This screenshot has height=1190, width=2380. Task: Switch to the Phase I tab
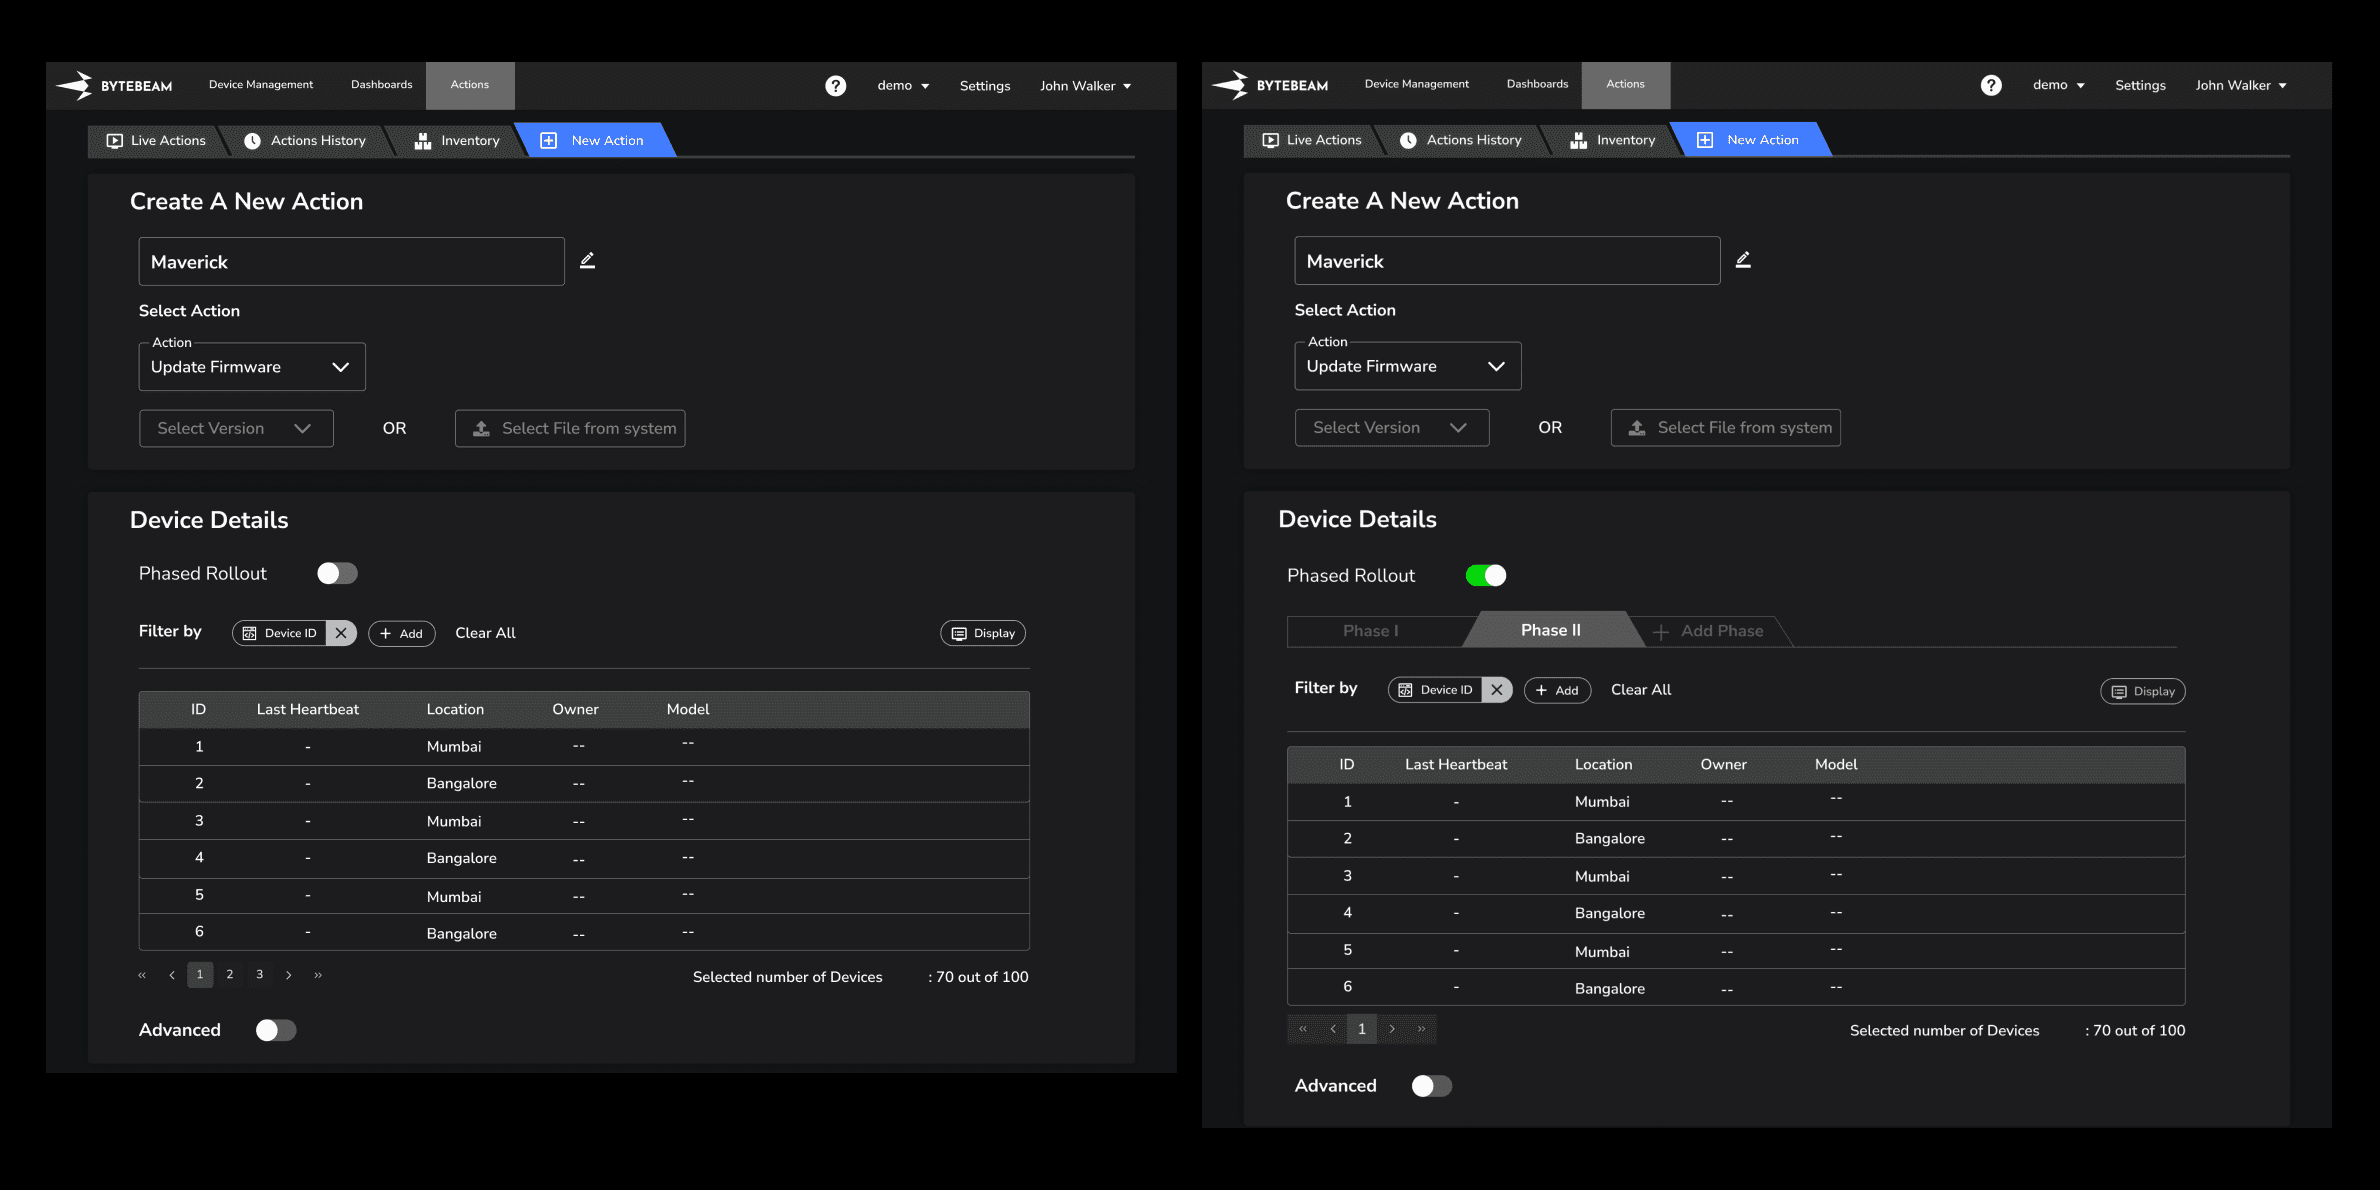1370,631
